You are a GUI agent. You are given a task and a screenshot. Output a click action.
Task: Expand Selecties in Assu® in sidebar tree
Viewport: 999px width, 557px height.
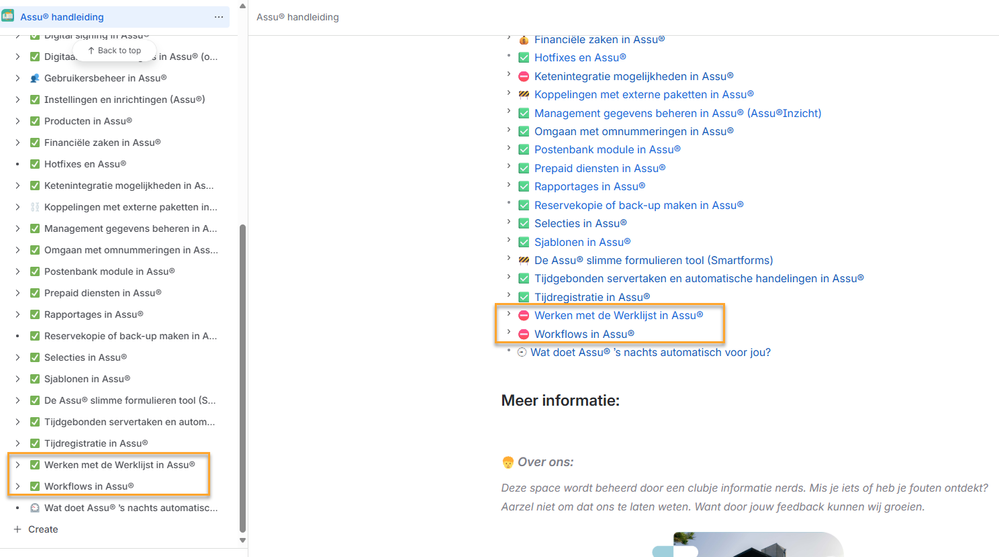tap(18, 358)
